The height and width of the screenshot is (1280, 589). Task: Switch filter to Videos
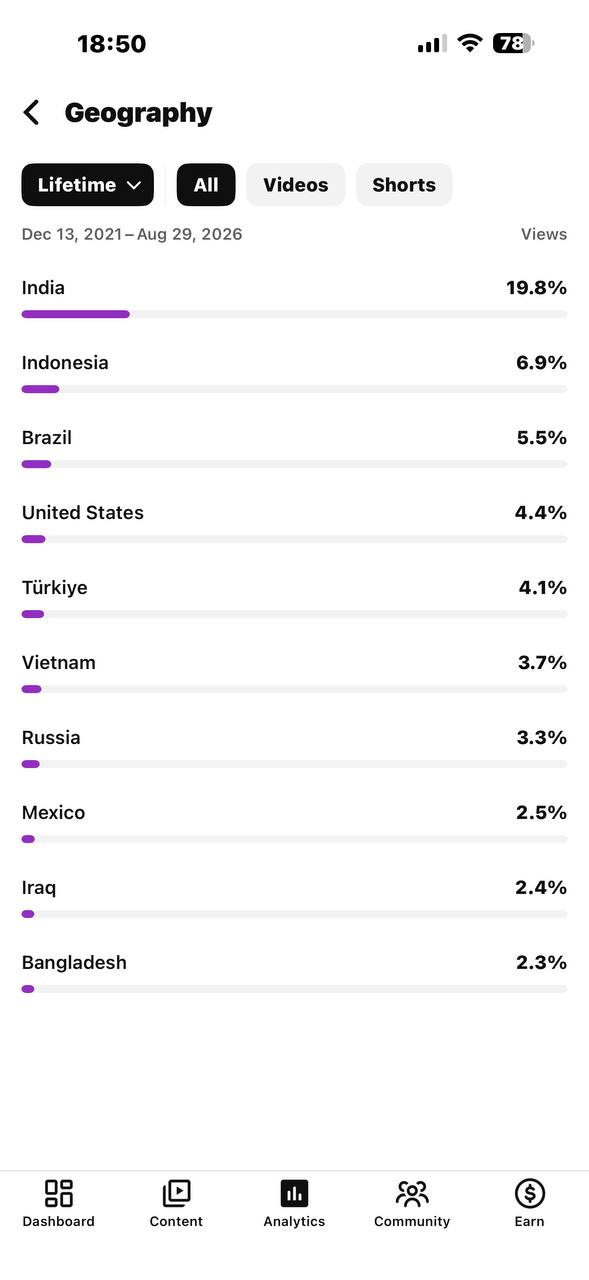296,185
